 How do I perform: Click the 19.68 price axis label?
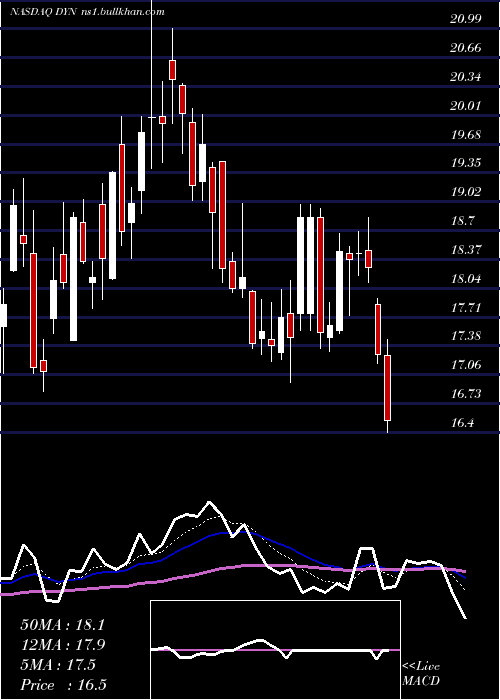coord(466,134)
